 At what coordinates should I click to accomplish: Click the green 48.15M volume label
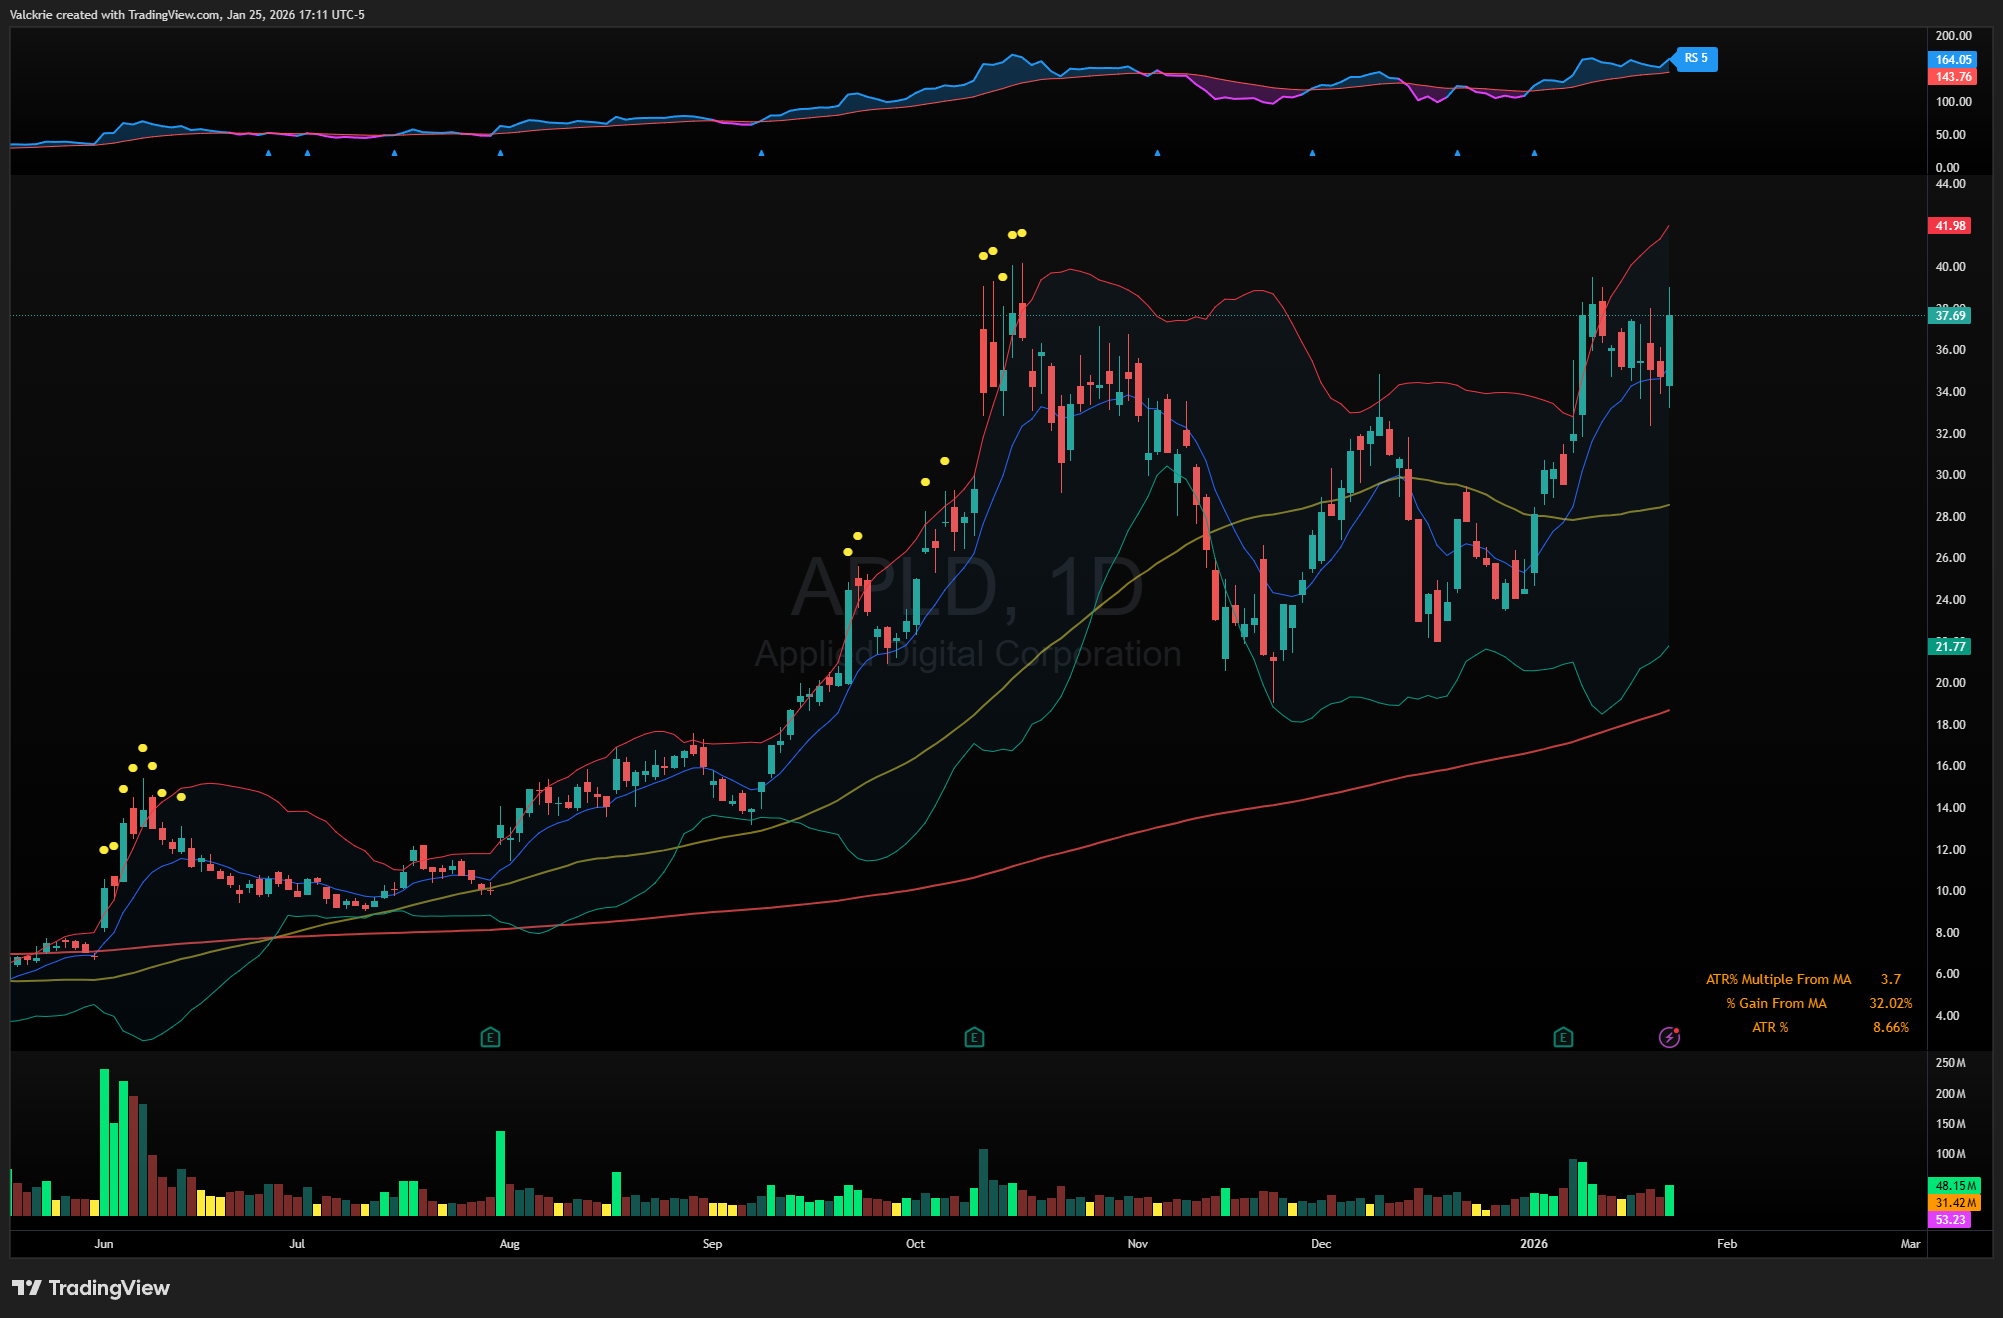pos(1952,1185)
